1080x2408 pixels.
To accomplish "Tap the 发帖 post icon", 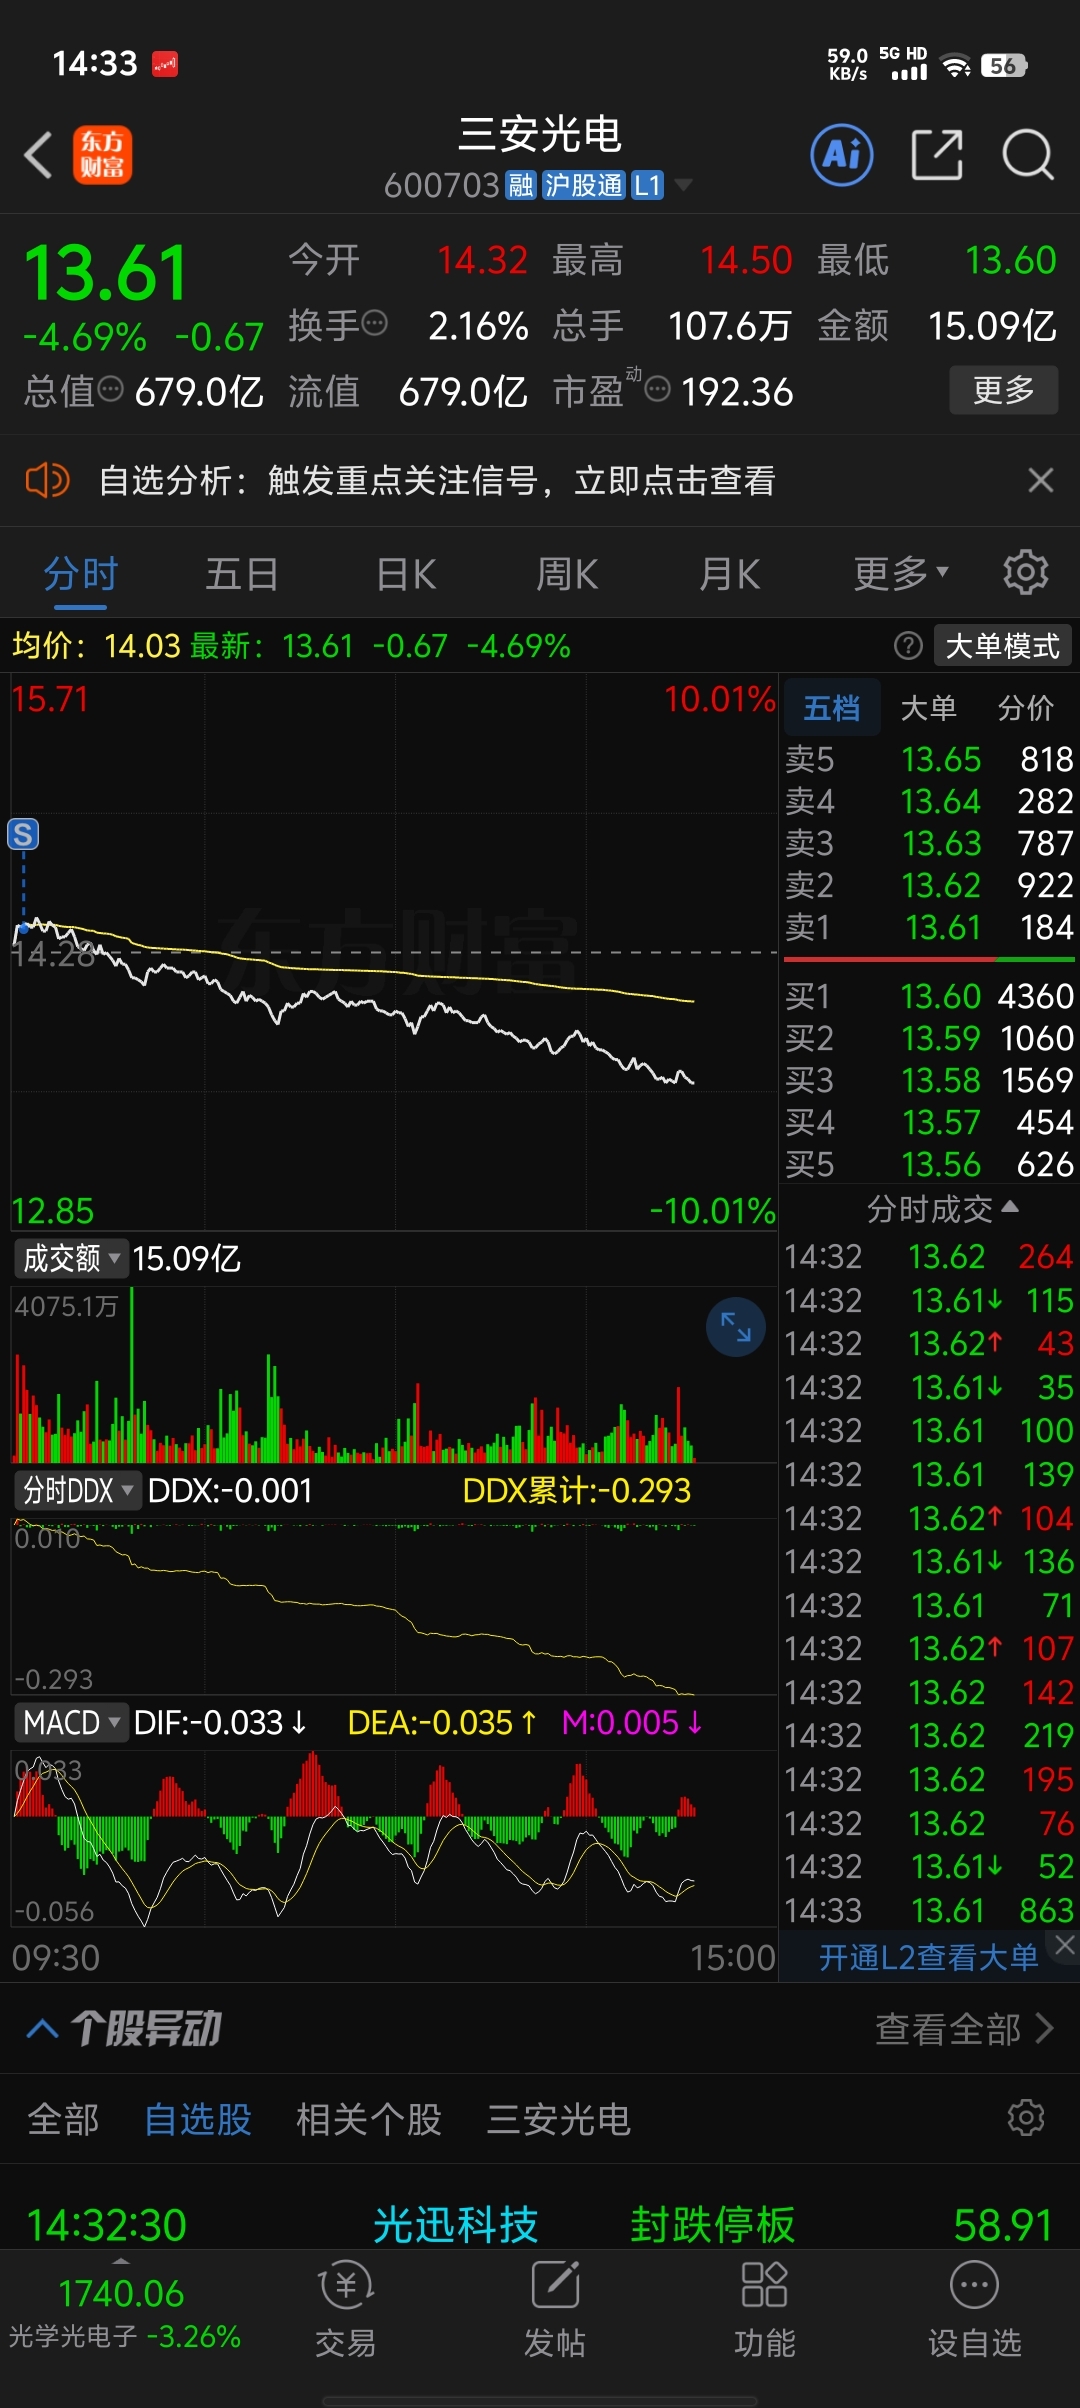I will [x=555, y=2308].
